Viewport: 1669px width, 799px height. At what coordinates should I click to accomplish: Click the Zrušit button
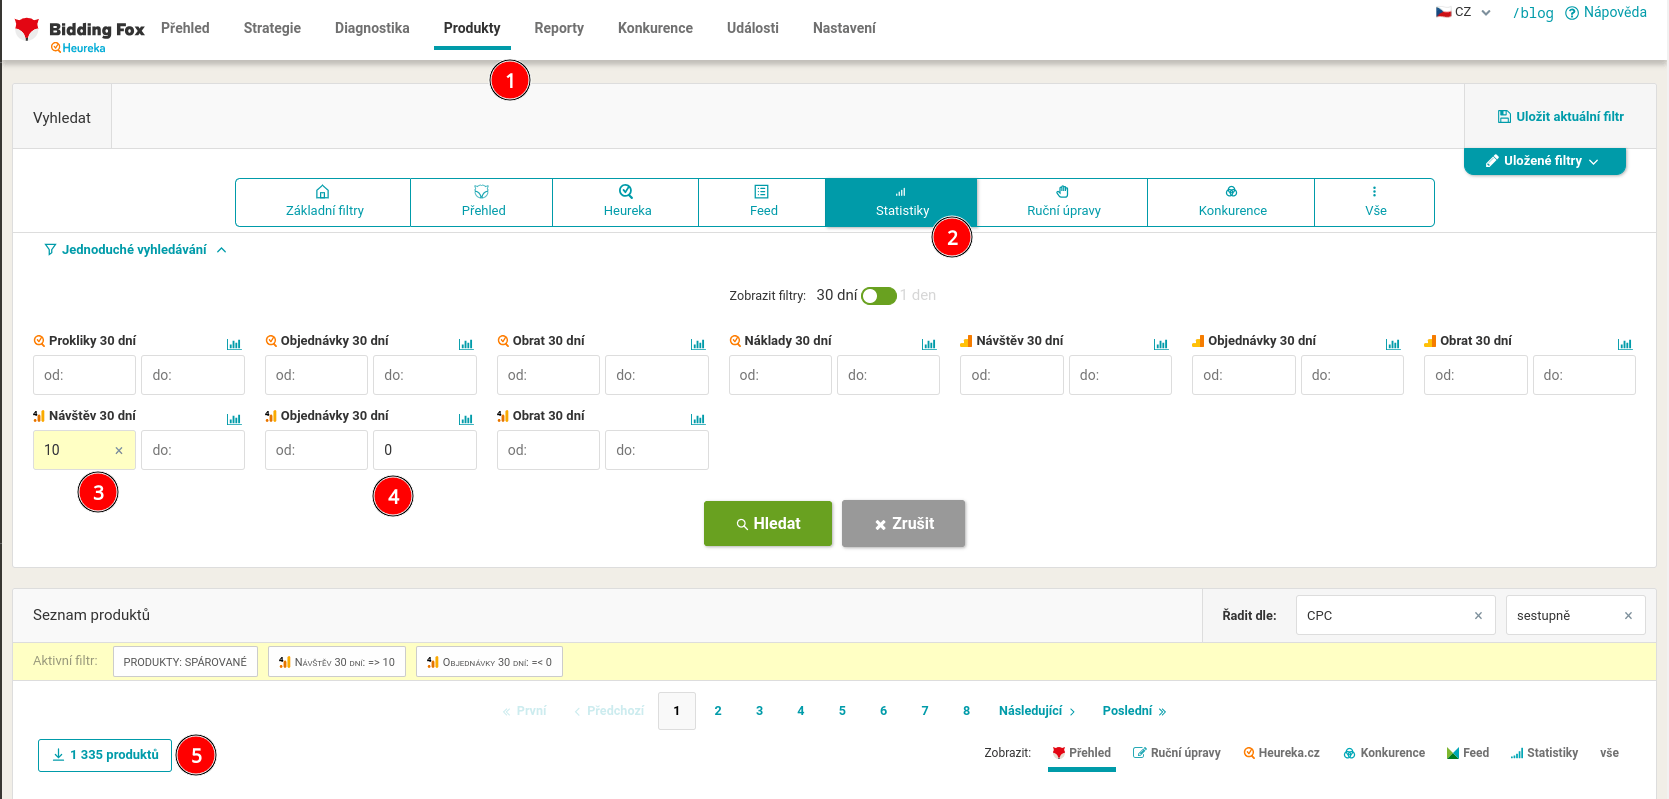pos(903,523)
